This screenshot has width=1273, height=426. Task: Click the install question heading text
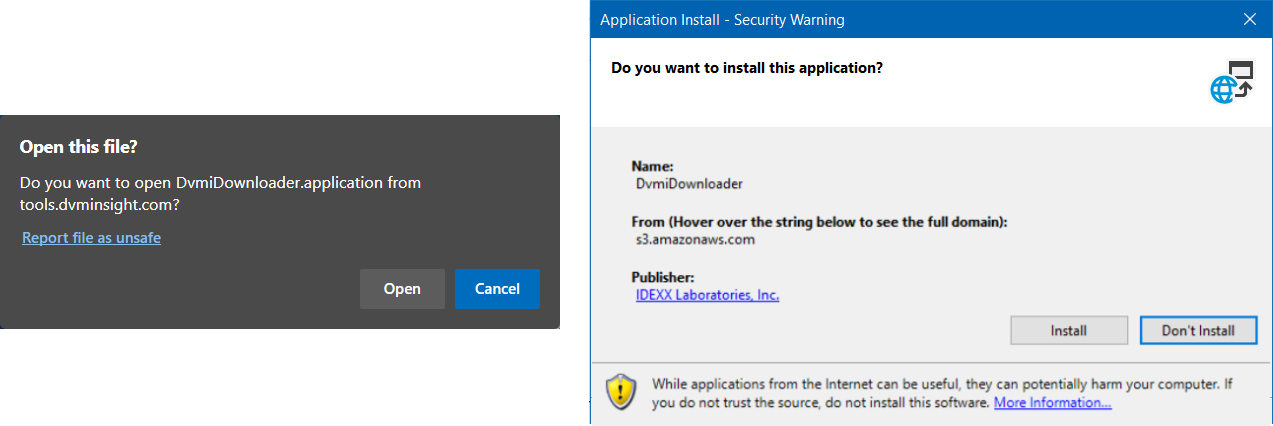click(747, 69)
